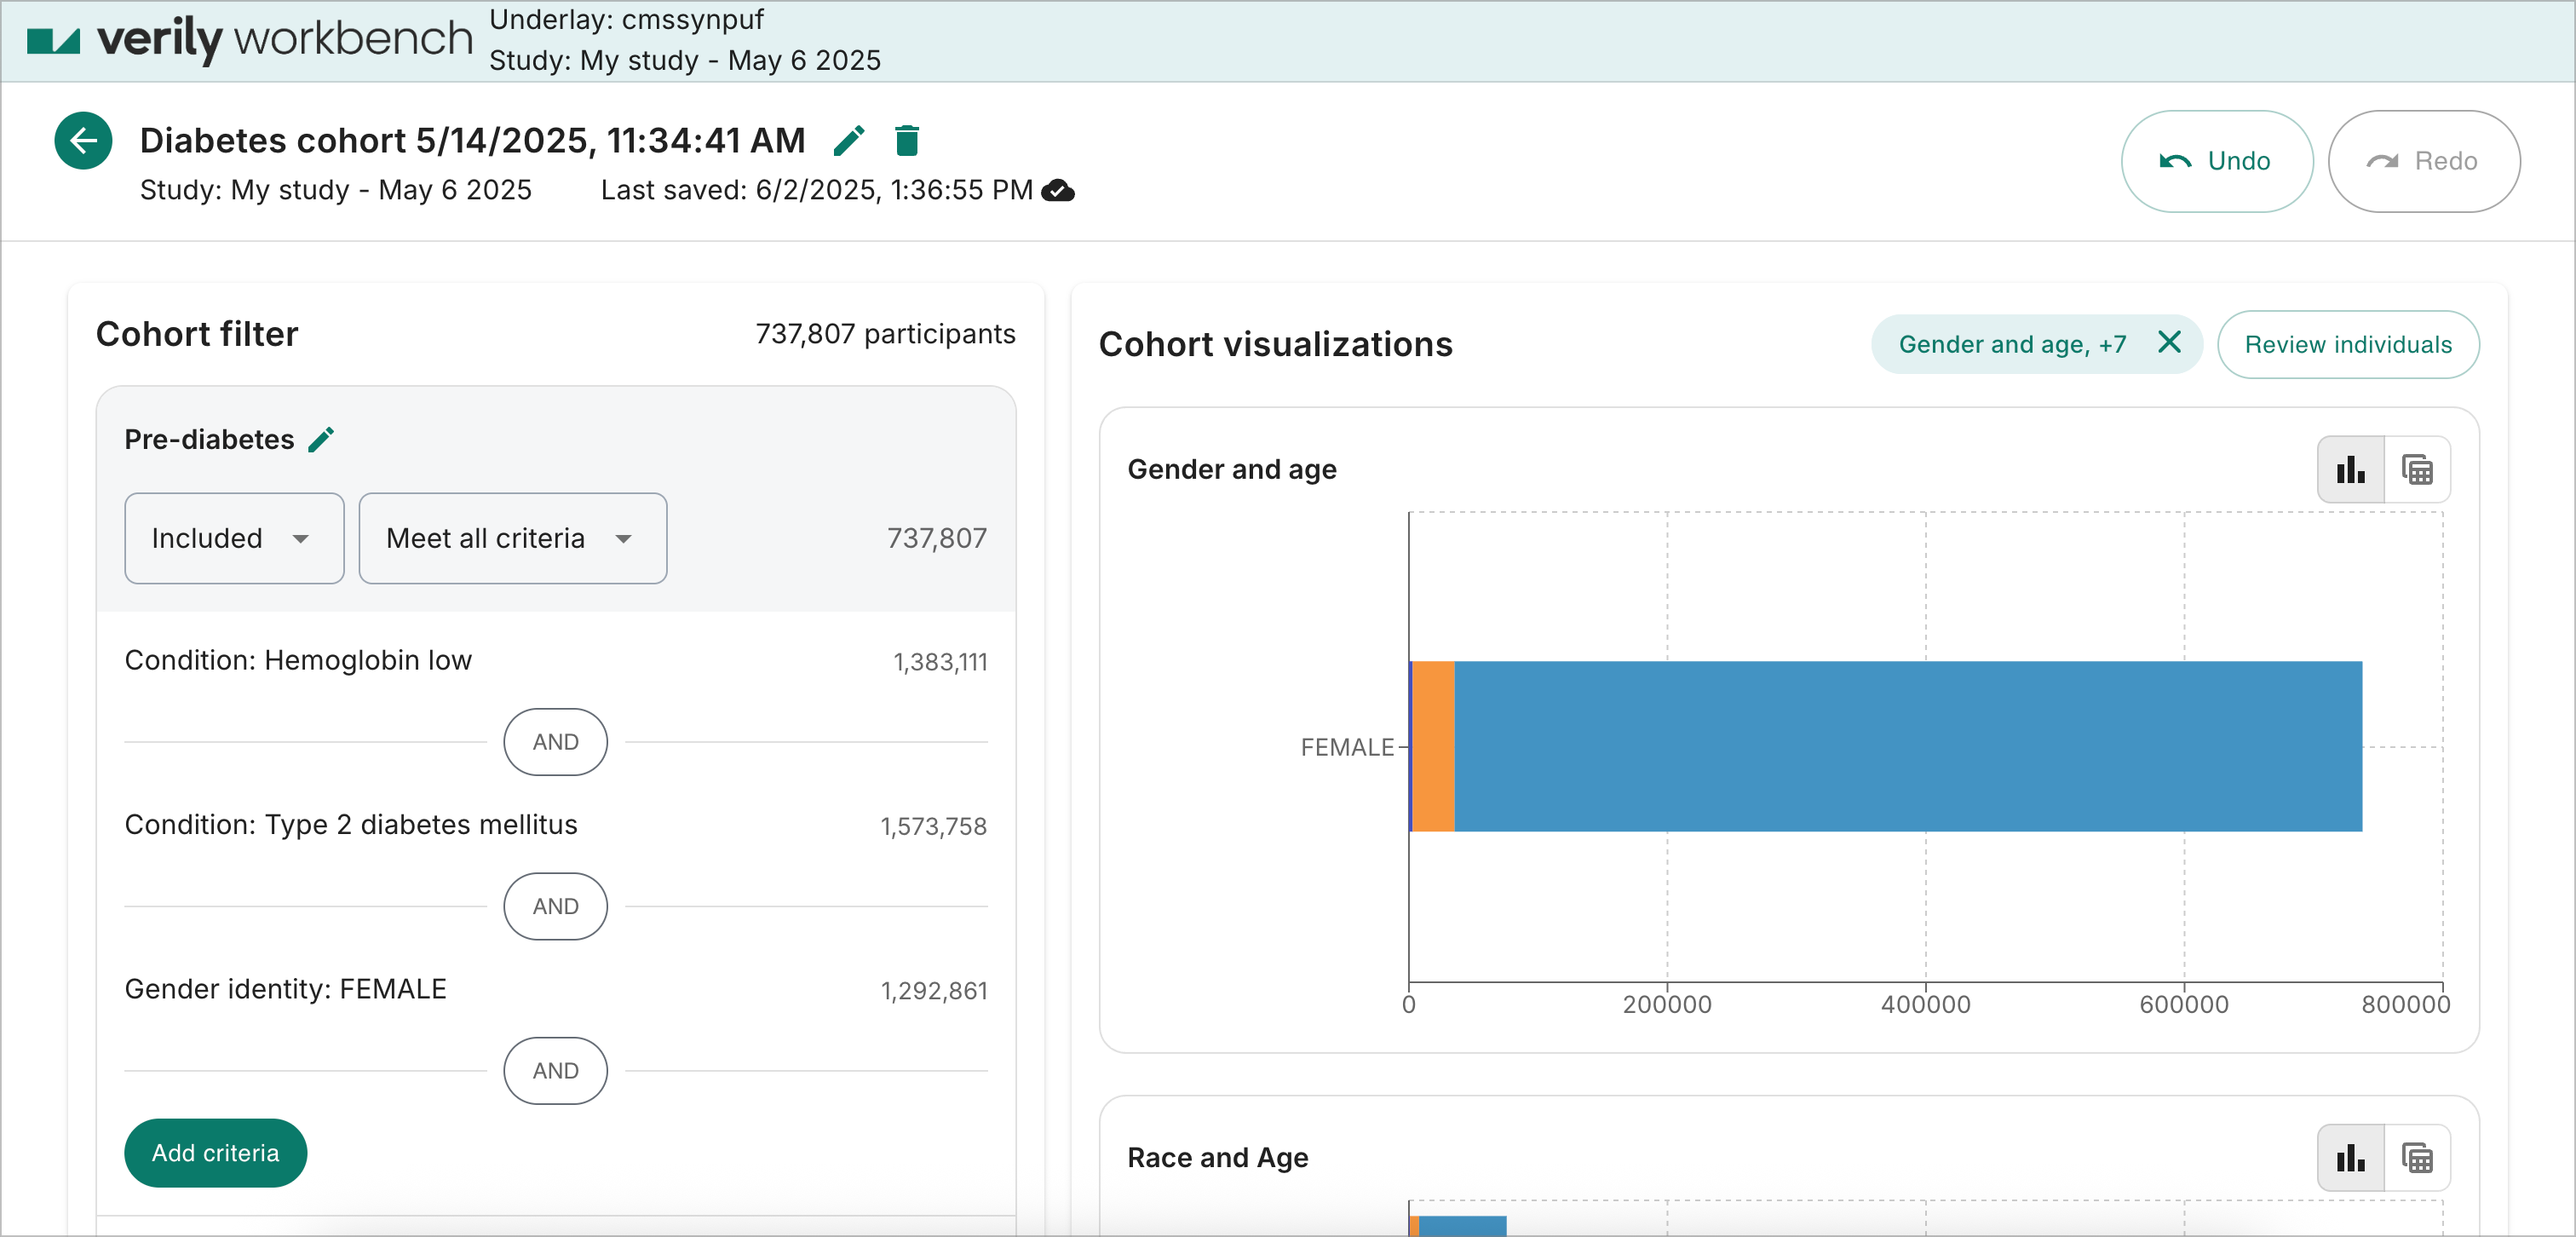
Task: Click the Last saved timestamp text
Action: click(816, 190)
